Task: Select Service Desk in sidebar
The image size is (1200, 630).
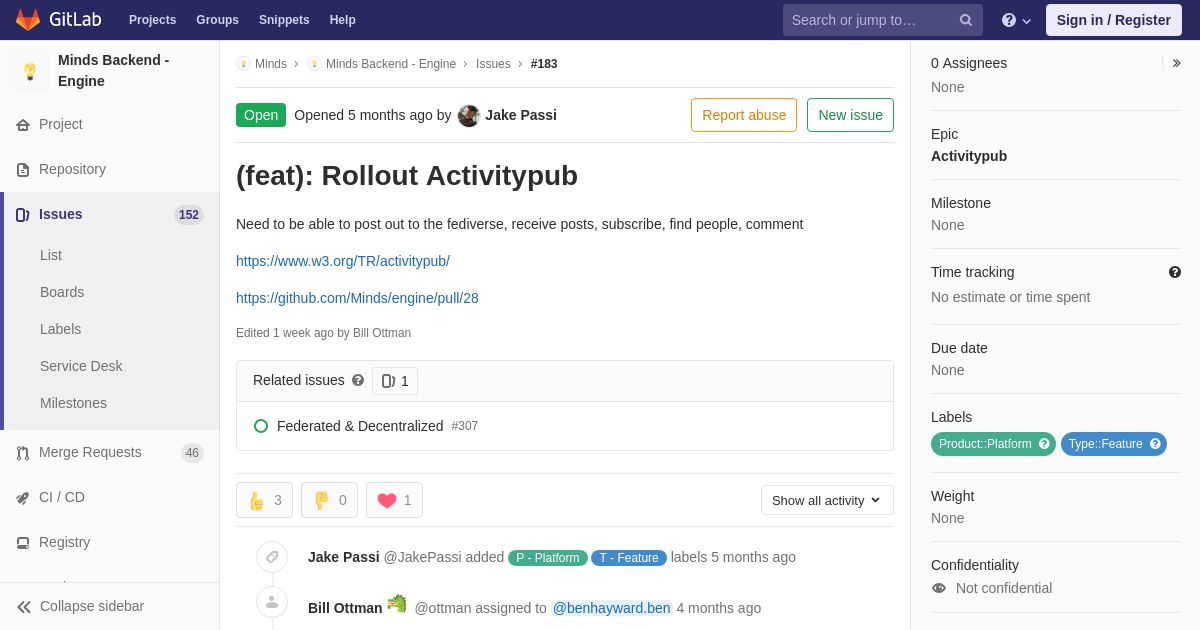Action: (81, 366)
